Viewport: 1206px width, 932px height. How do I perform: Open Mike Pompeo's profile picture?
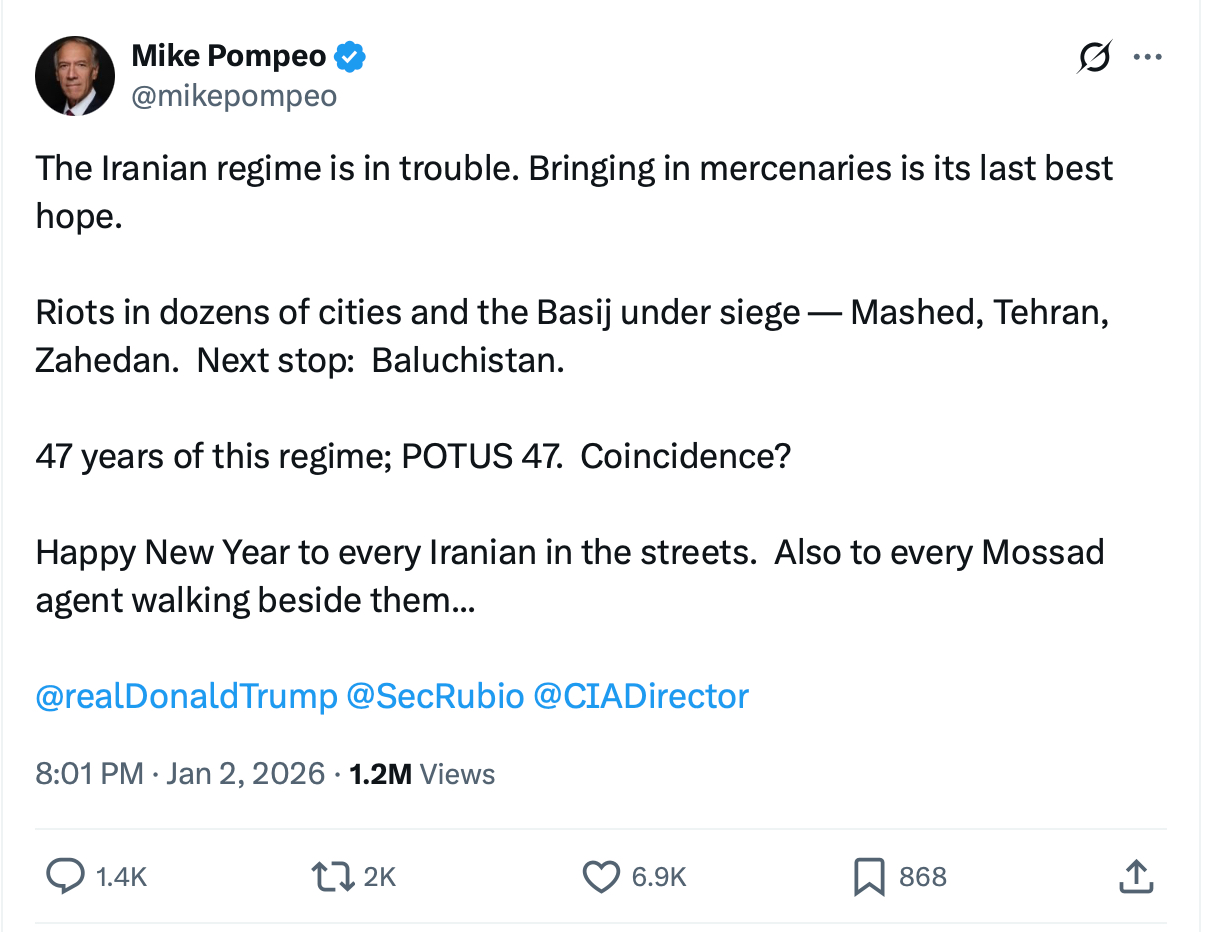point(75,76)
